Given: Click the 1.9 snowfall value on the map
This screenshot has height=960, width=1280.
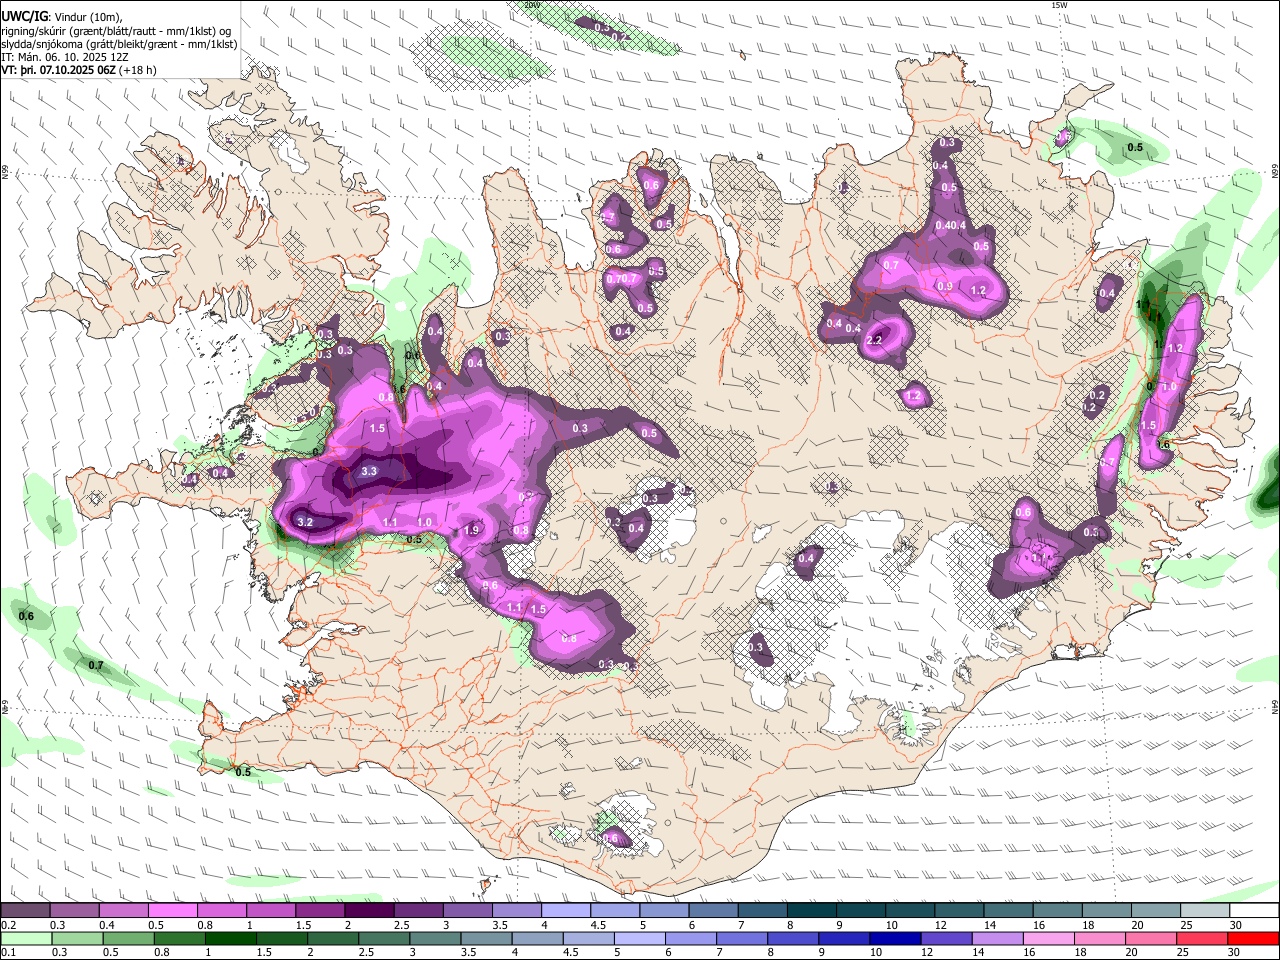Looking at the screenshot, I should [x=473, y=530].
